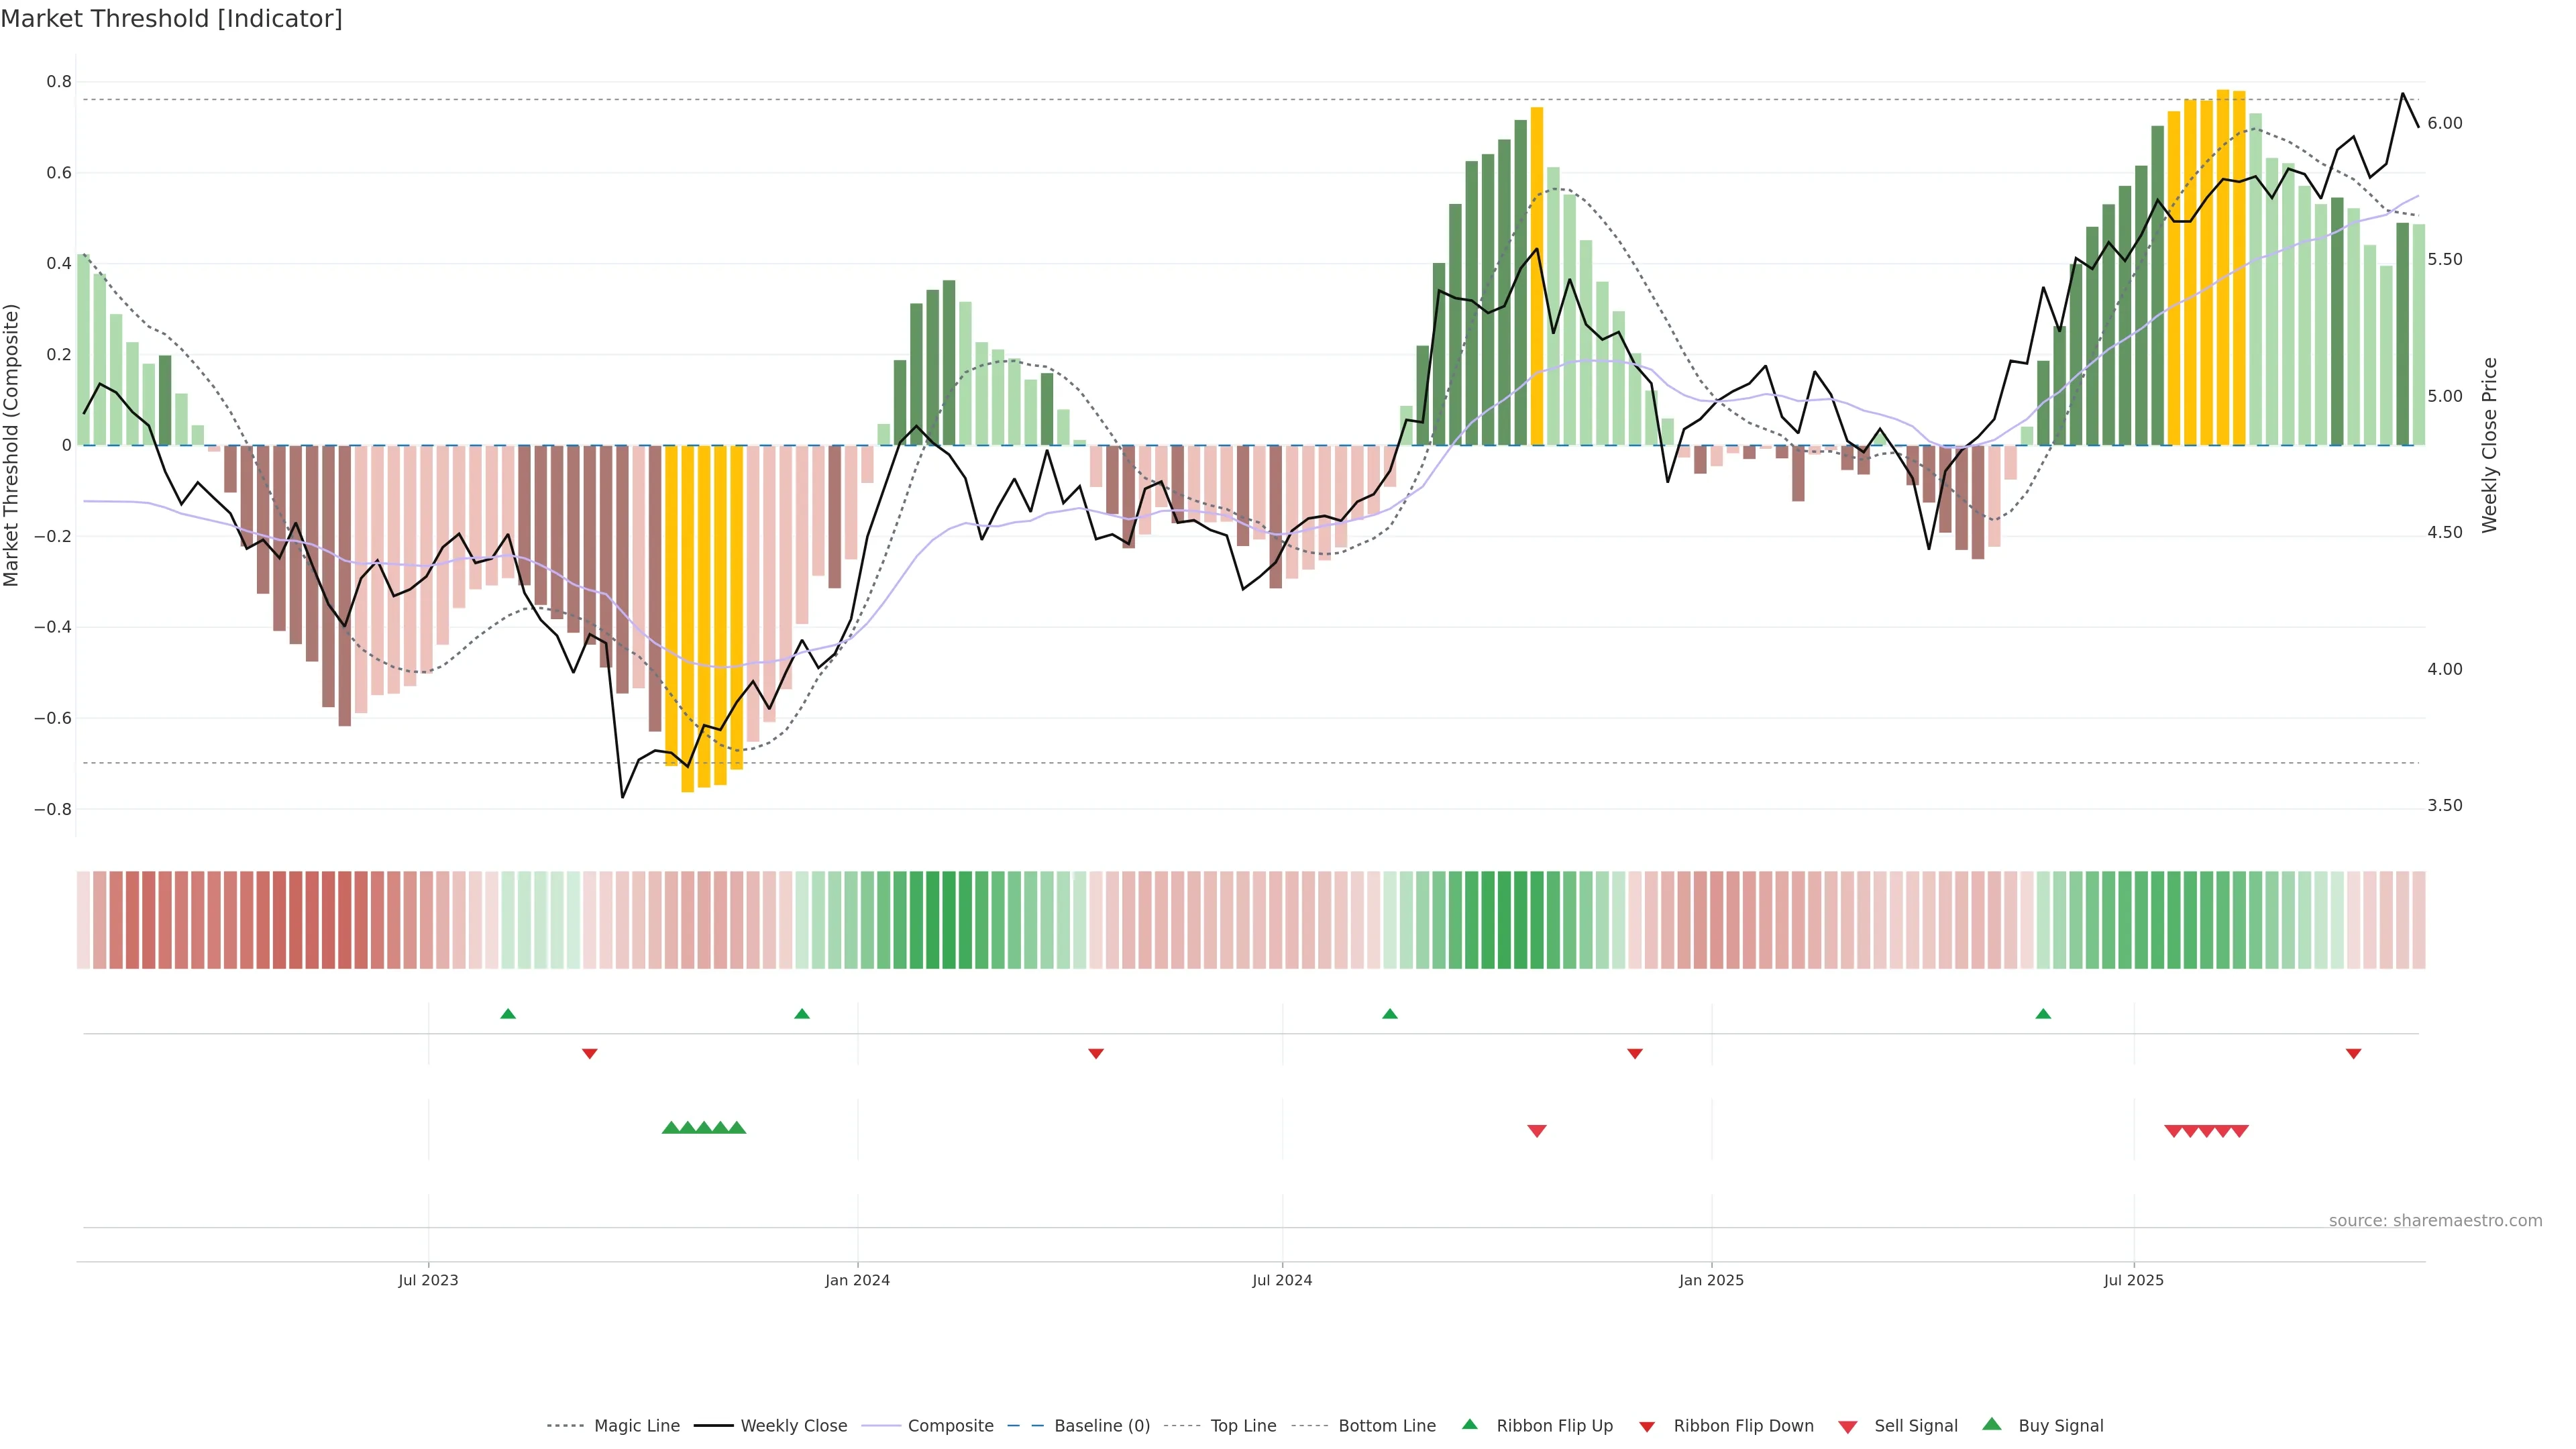Click the Buy Signal legend triangle icon
The height and width of the screenshot is (1449, 2576).
[x=1992, y=1424]
